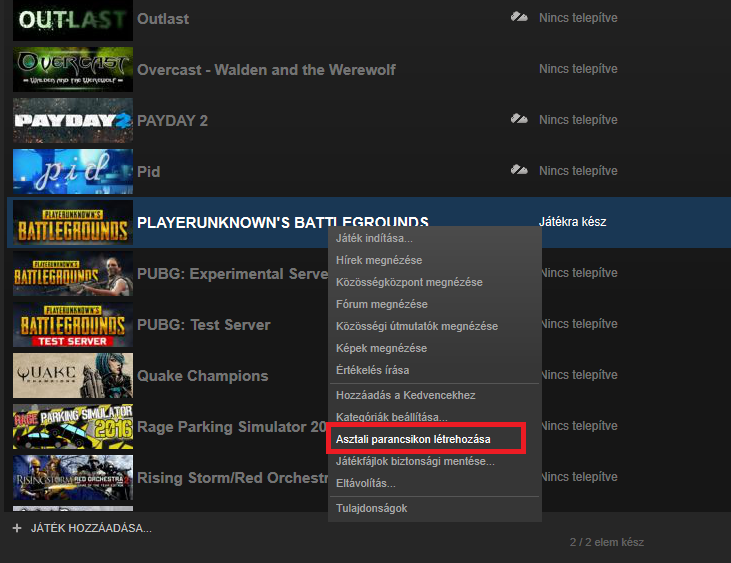
Task: Click the Rage Parking Simulator thumbnail
Action: click(73, 426)
